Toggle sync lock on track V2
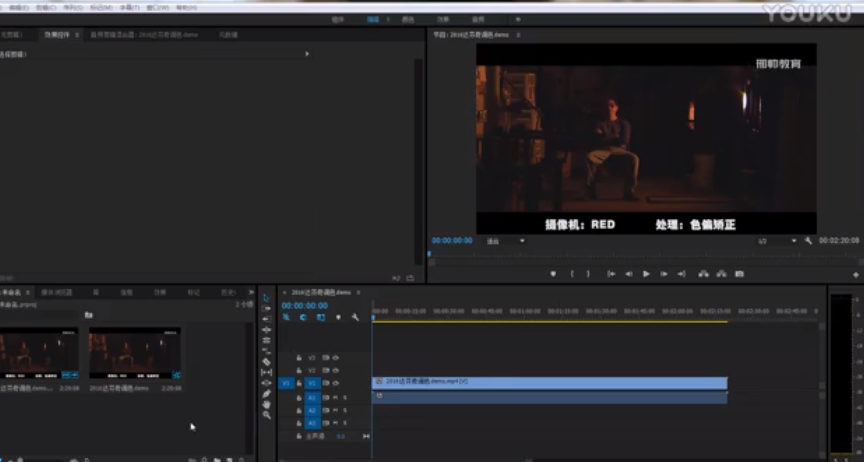864x462 pixels. click(x=326, y=370)
